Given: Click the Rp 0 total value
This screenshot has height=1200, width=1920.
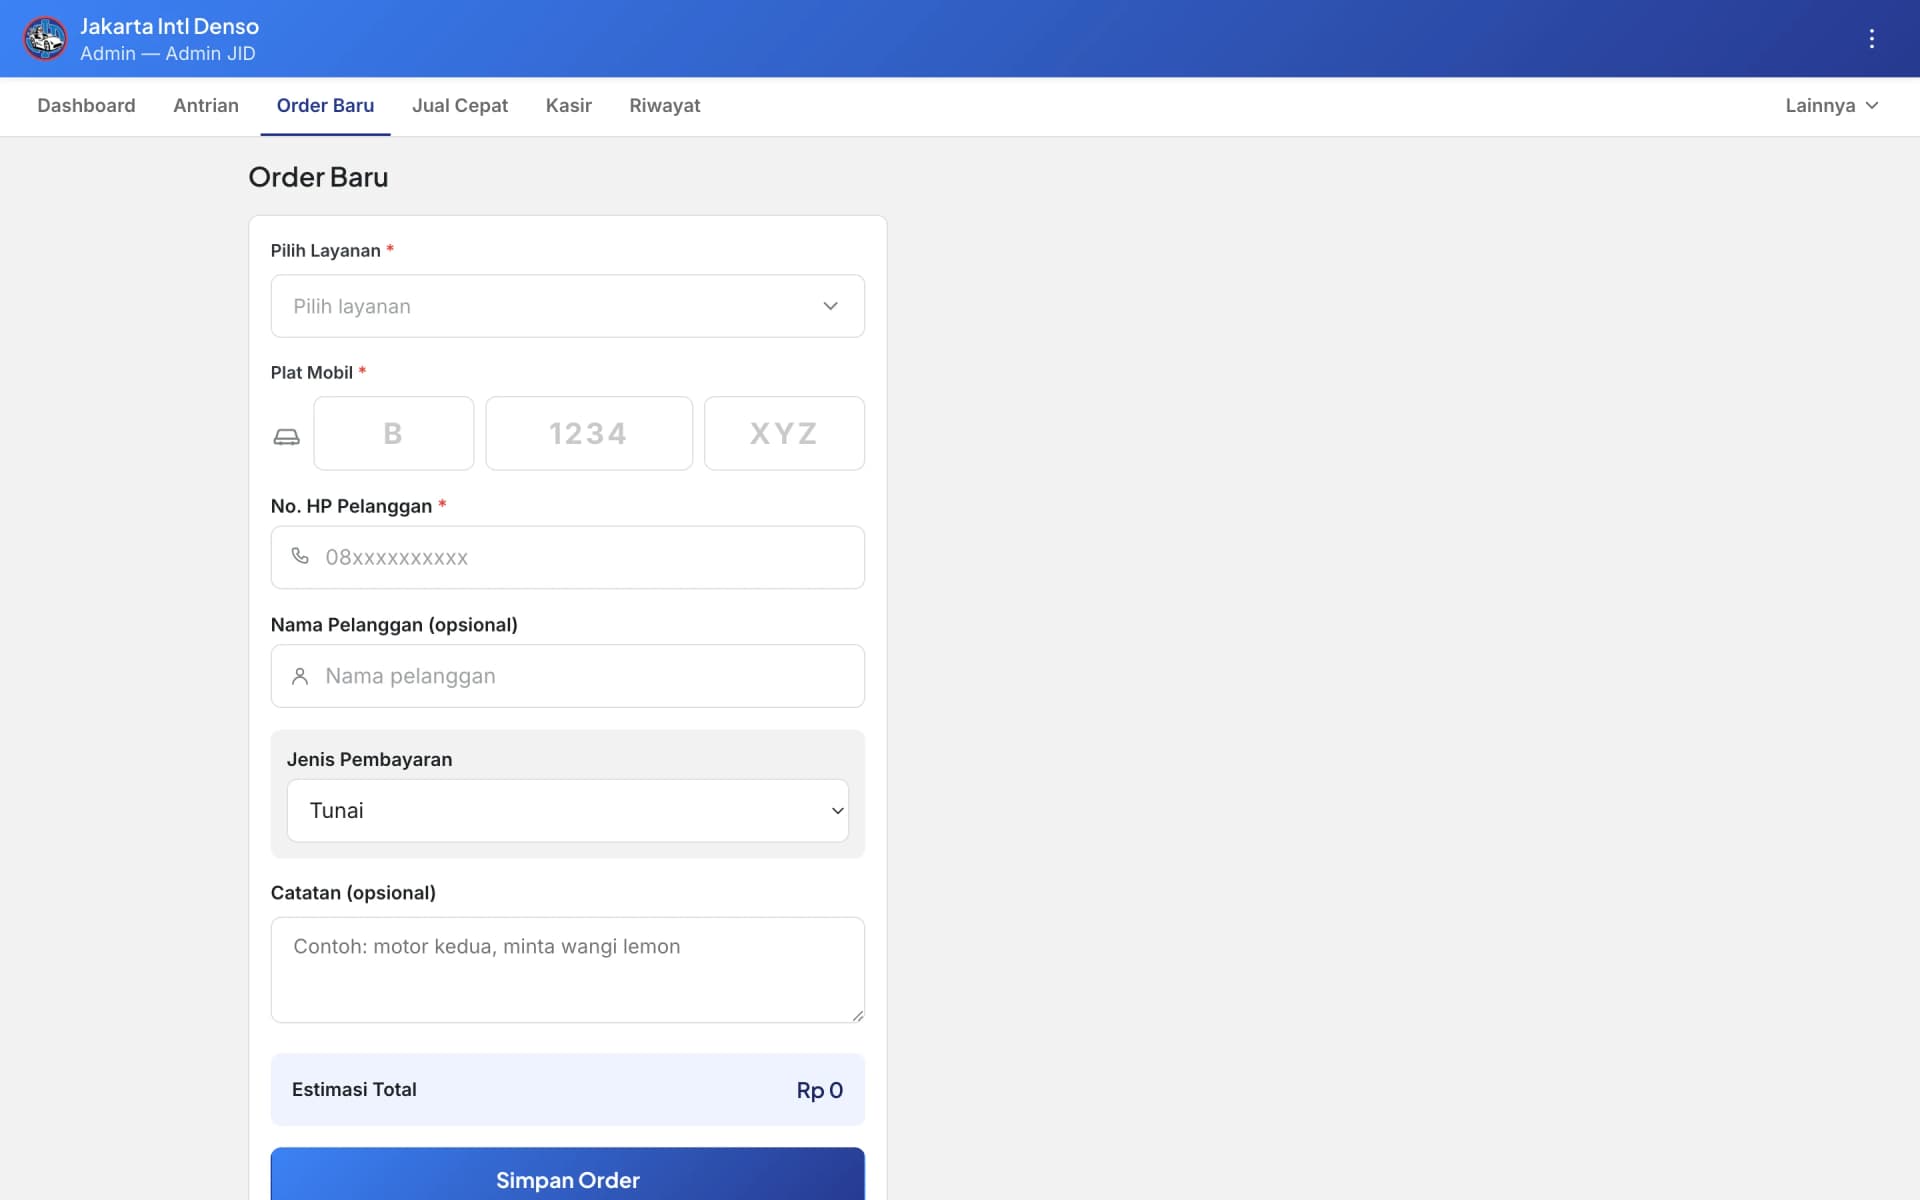Looking at the screenshot, I should pos(820,1090).
